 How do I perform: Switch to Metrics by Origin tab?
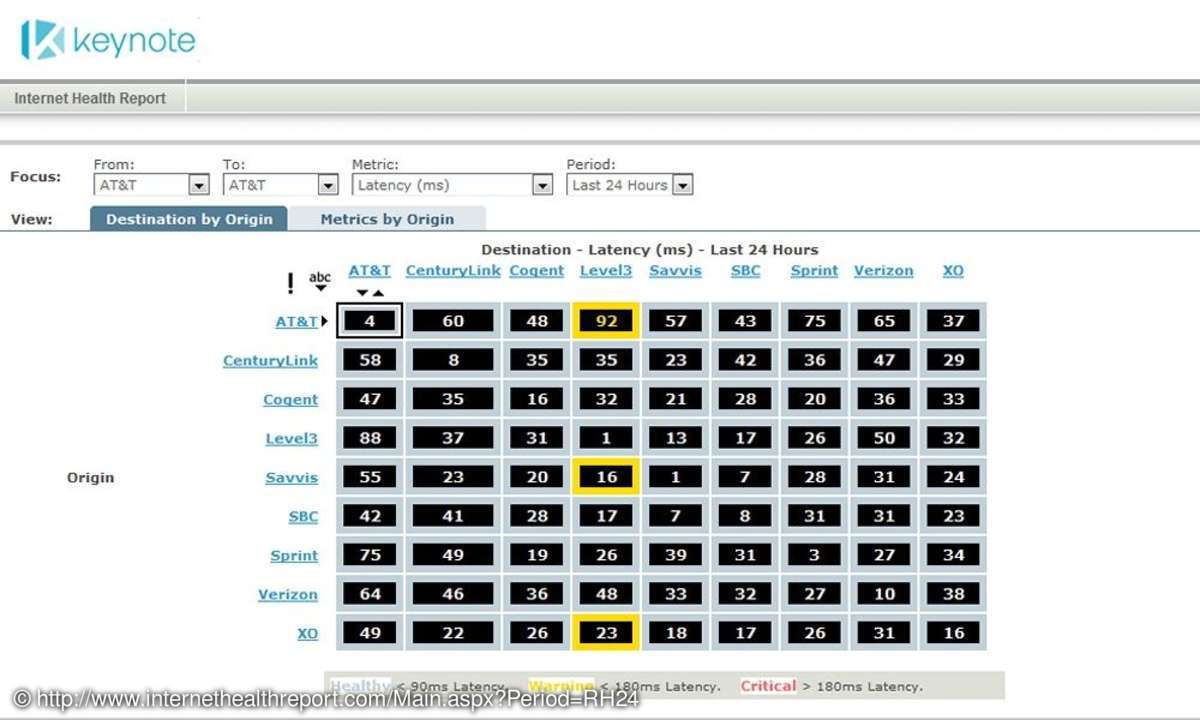click(387, 219)
